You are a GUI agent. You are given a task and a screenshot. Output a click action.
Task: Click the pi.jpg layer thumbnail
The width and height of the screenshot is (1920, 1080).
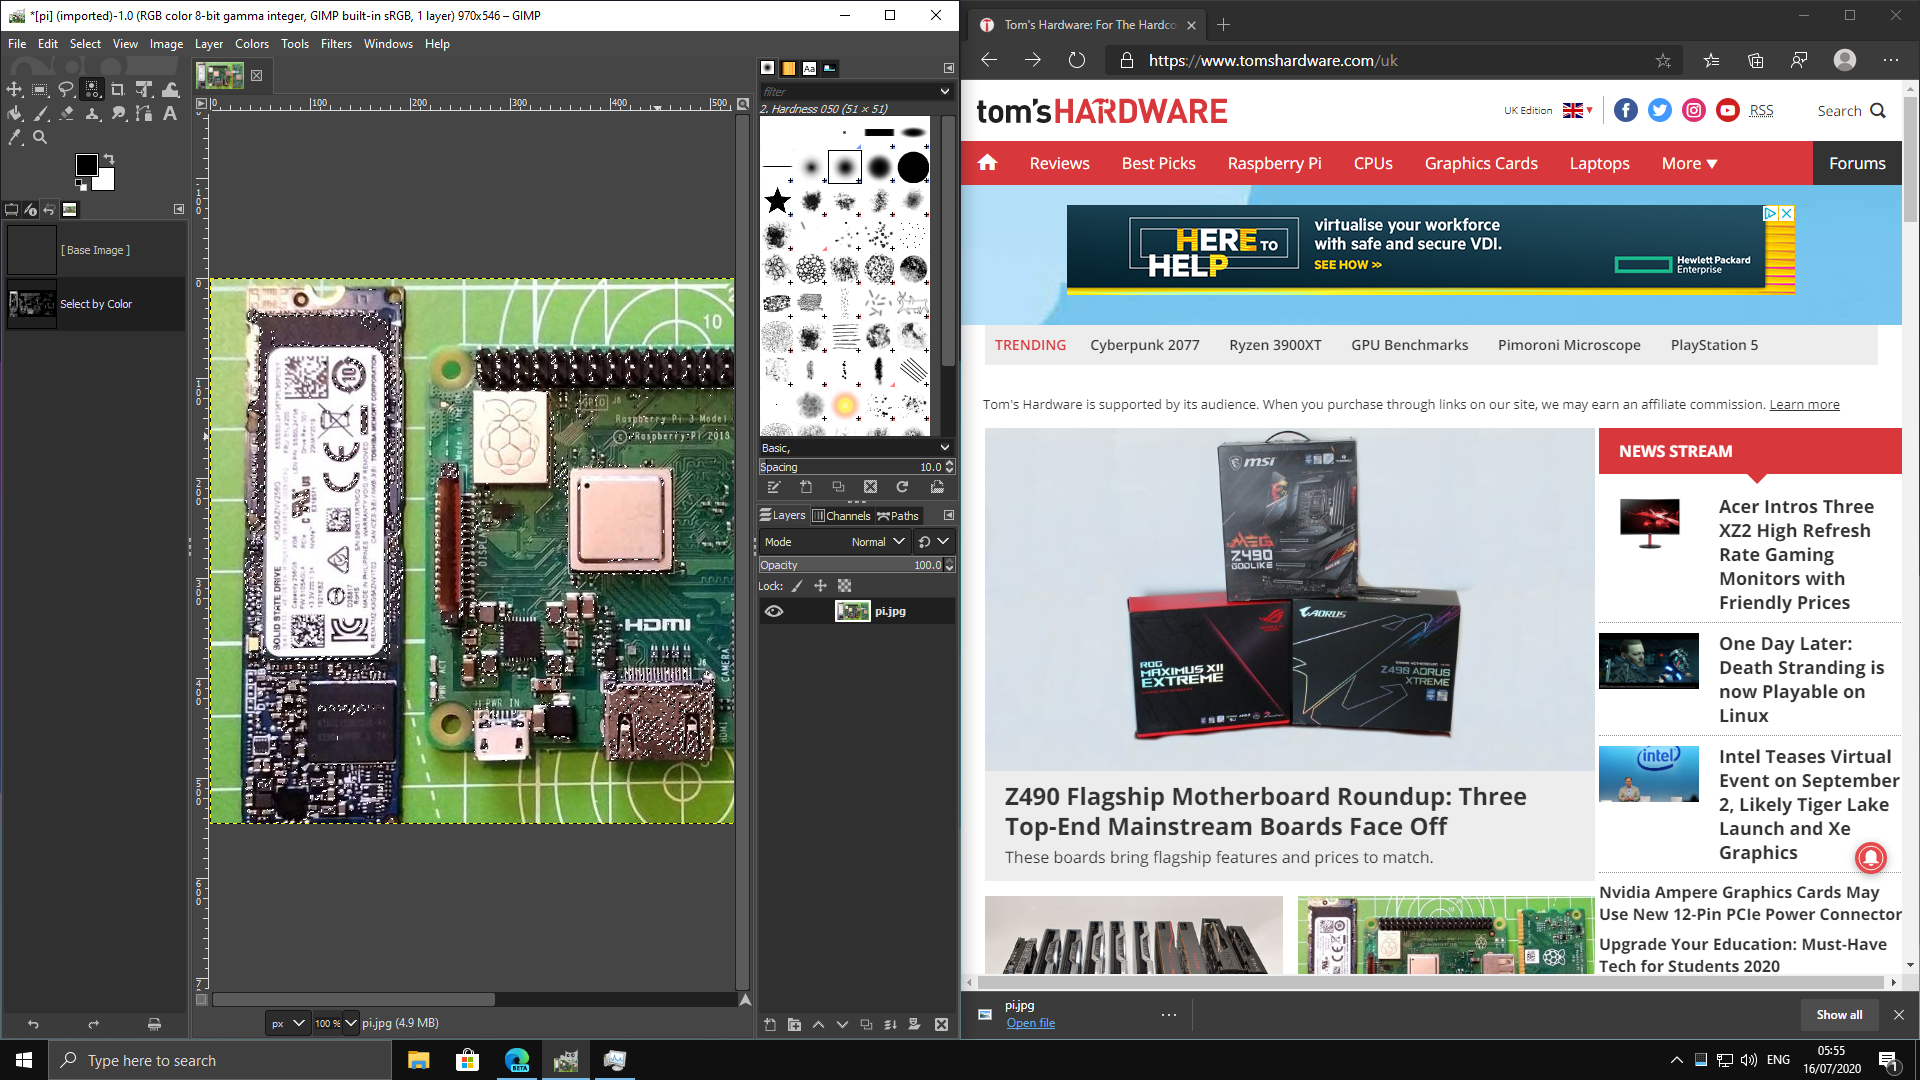[851, 611]
